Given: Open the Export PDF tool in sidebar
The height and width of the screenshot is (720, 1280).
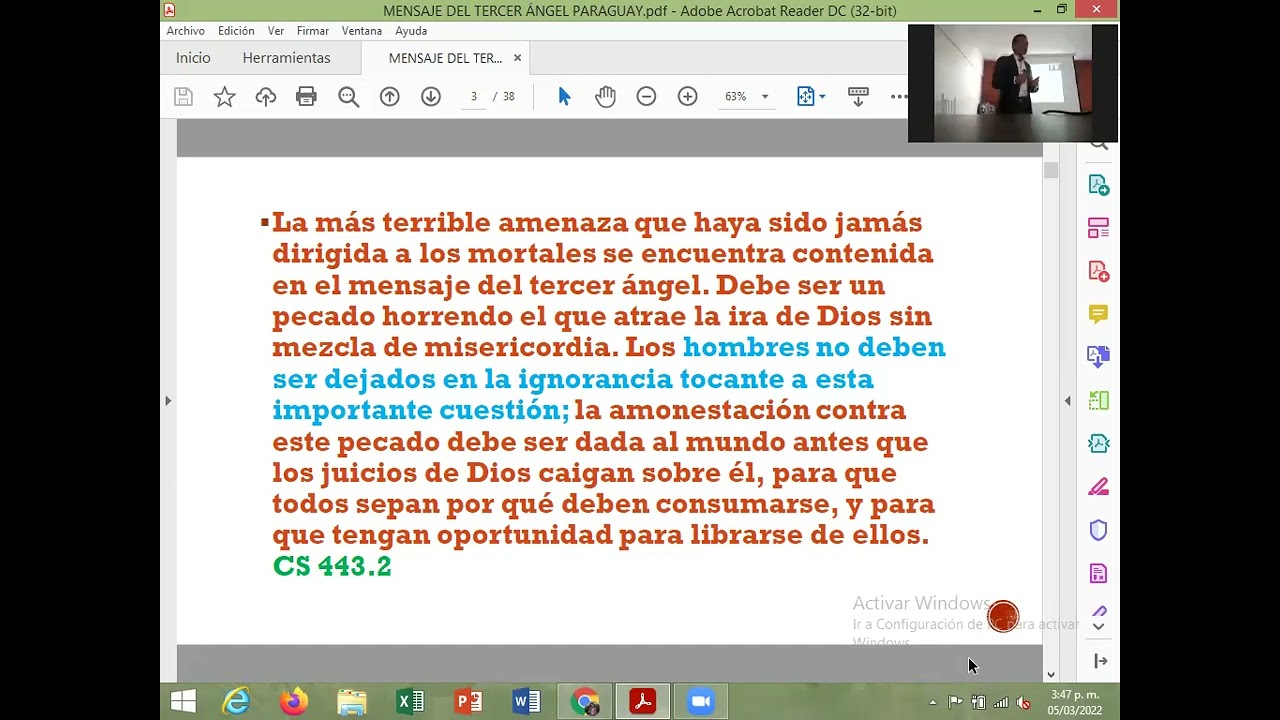Looking at the screenshot, I should (1098, 186).
